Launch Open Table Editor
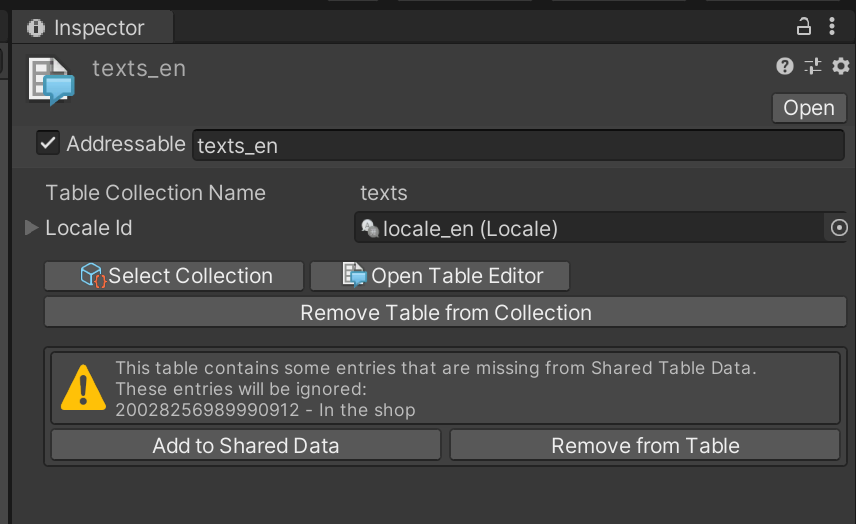856x524 pixels. (x=441, y=276)
